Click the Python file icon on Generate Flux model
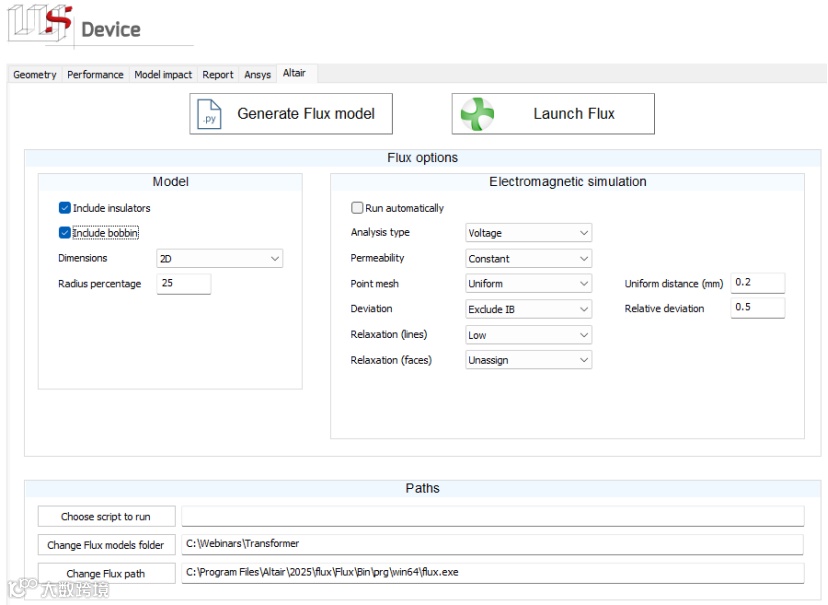 pos(210,114)
